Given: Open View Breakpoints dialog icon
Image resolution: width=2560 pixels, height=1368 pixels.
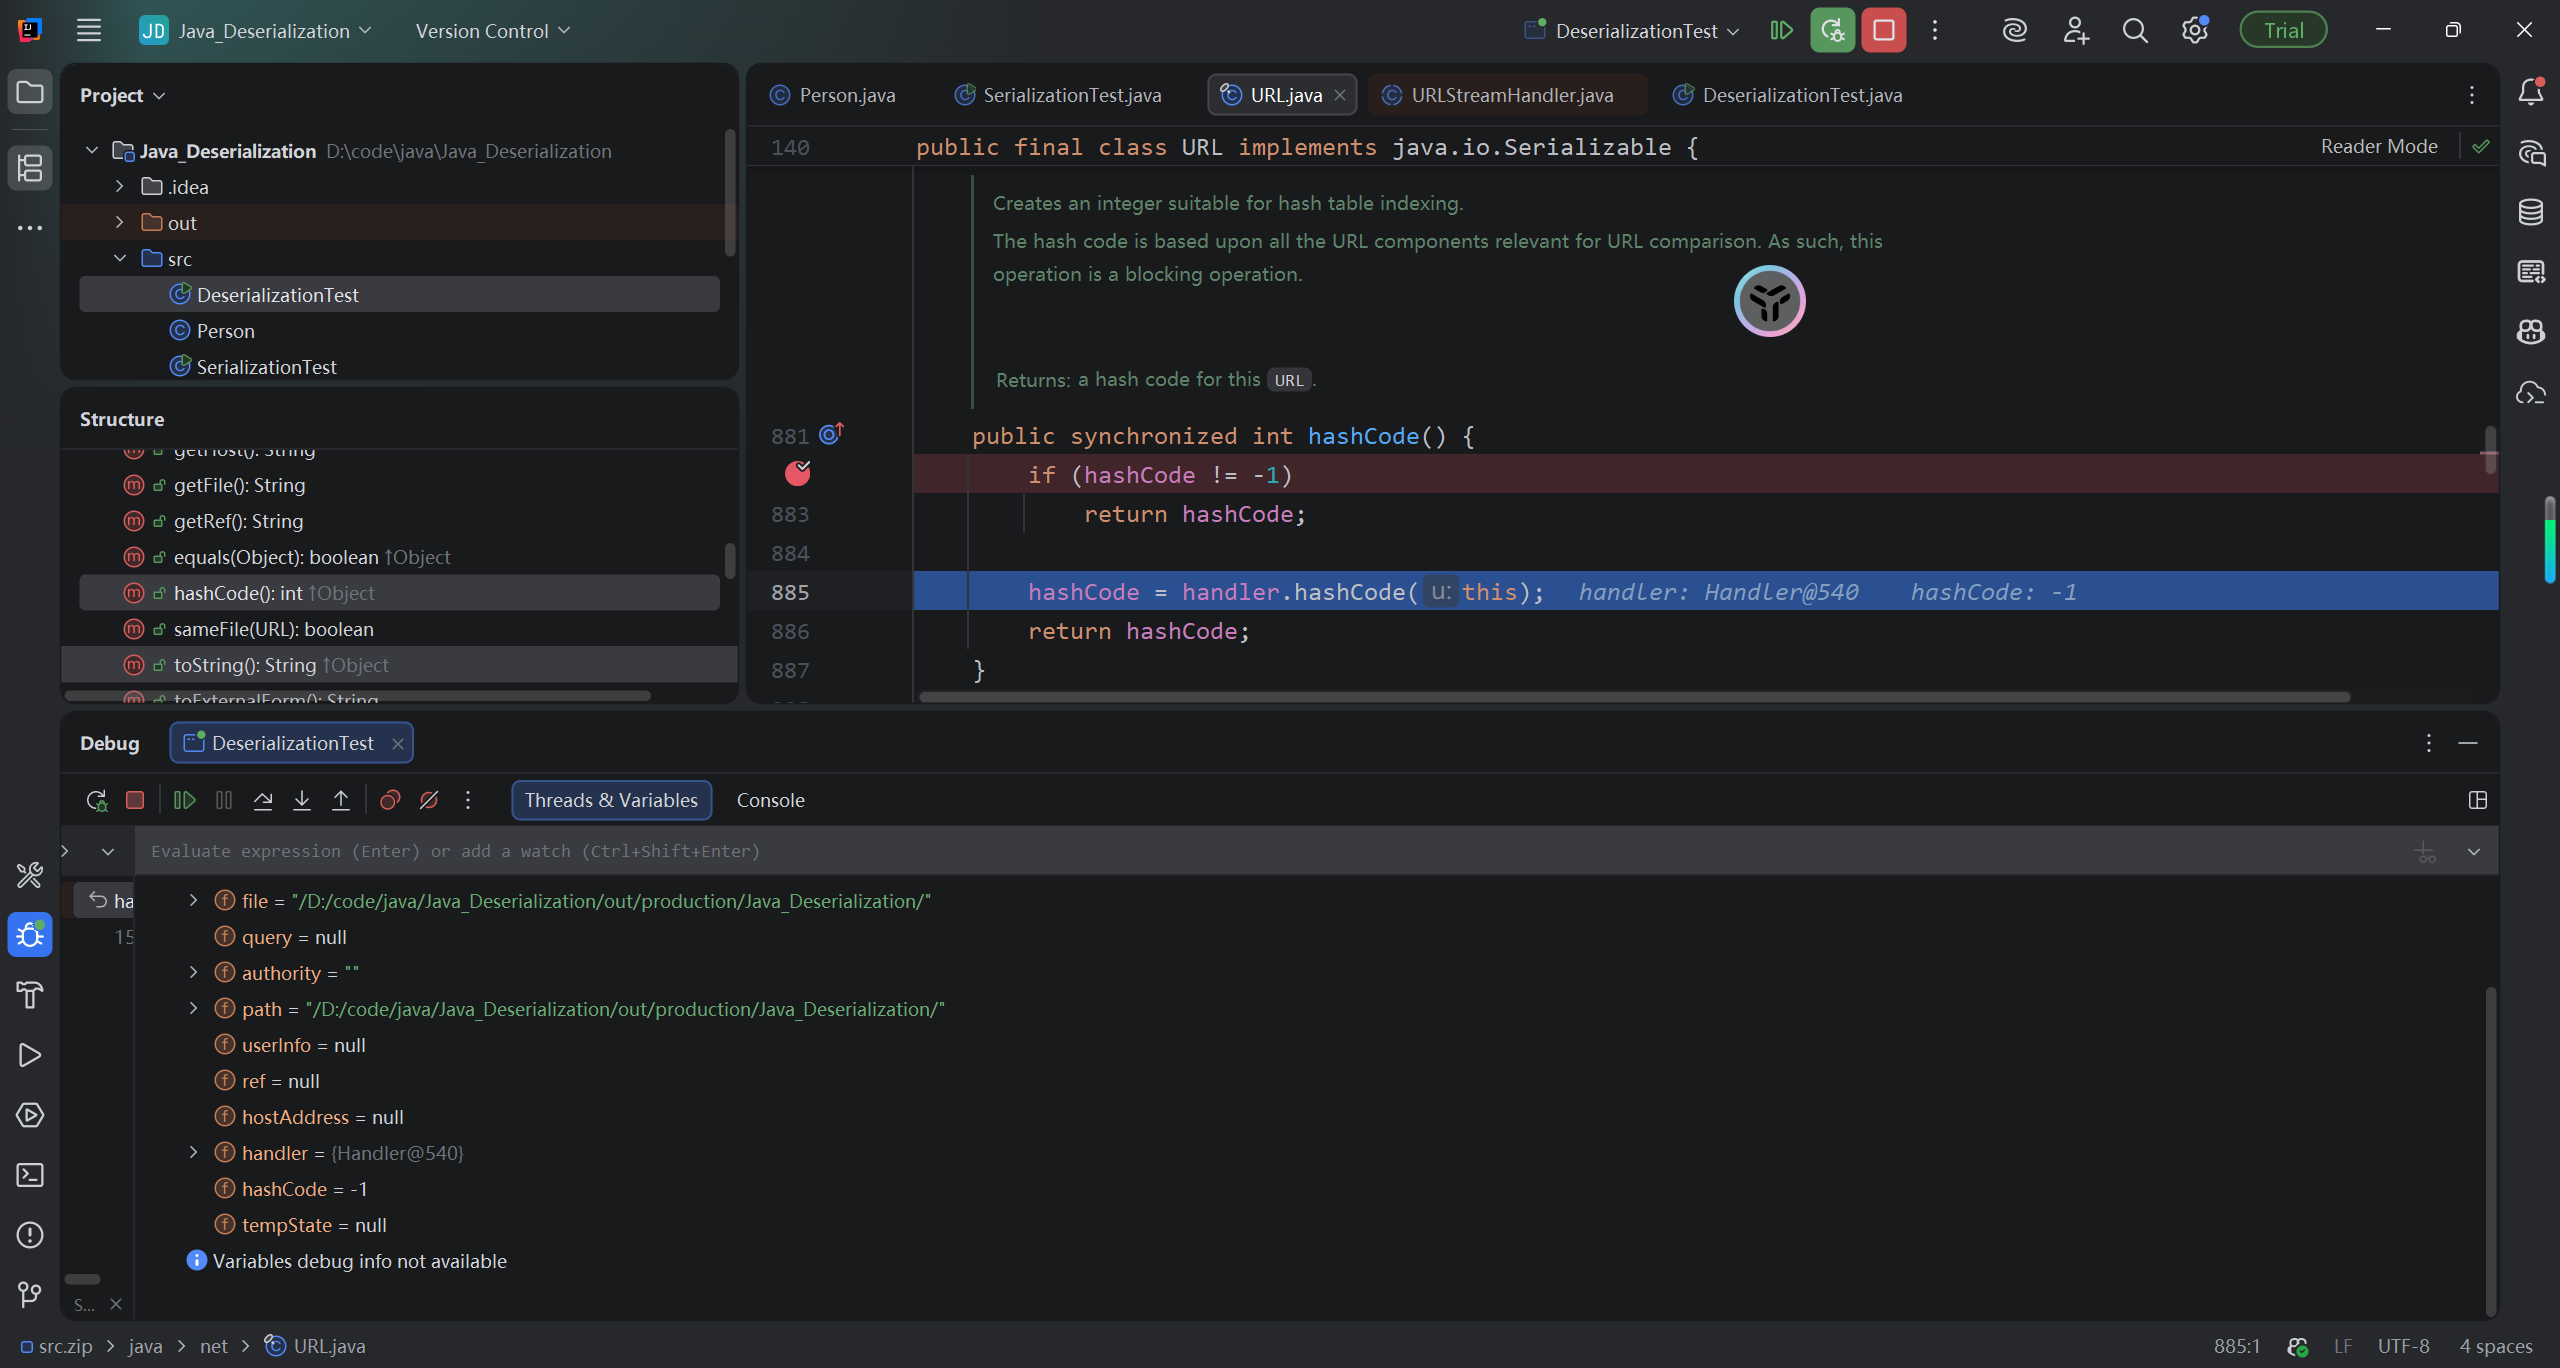Looking at the screenshot, I should pyautogui.click(x=390, y=800).
